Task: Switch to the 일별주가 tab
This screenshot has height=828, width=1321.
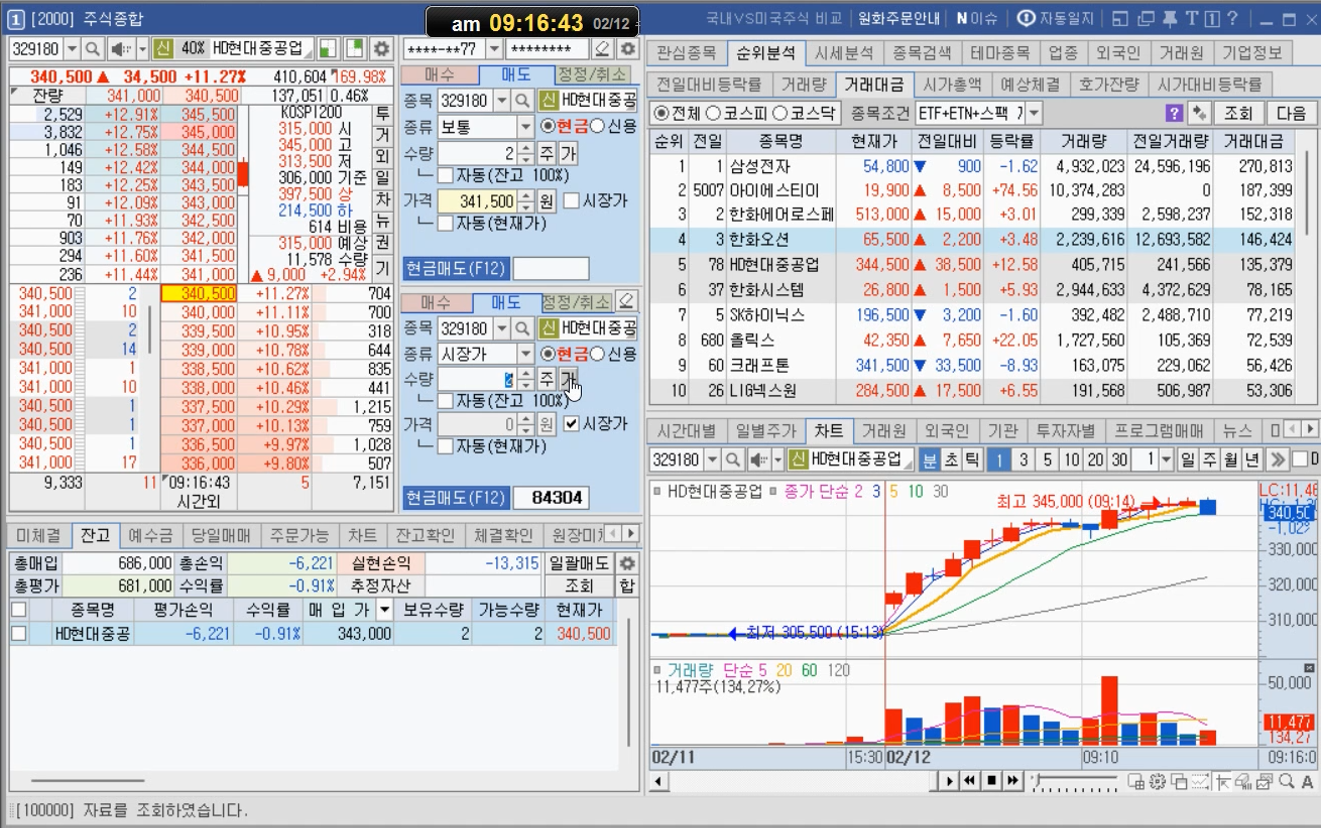Action: click(x=765, y=430)
